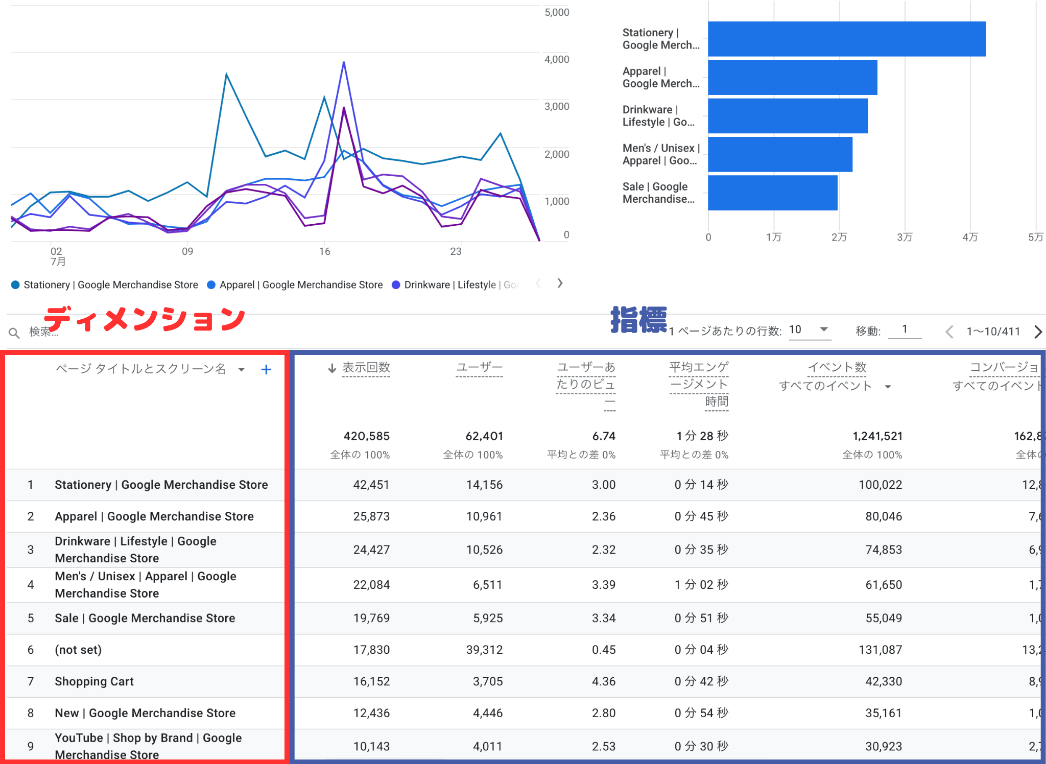
Task: Click the 42,451 views cell for Stationery
Action: [372, 485]
